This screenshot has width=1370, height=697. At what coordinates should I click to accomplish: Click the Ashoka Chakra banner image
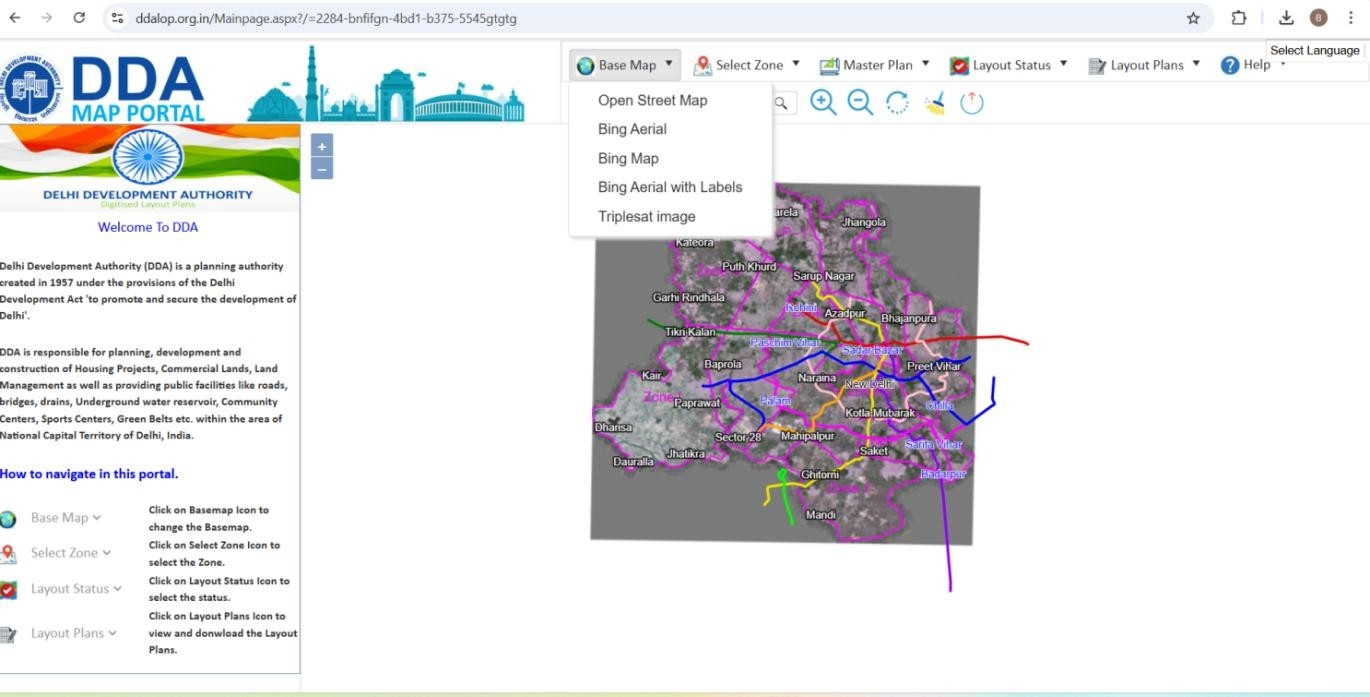[148, 157]
